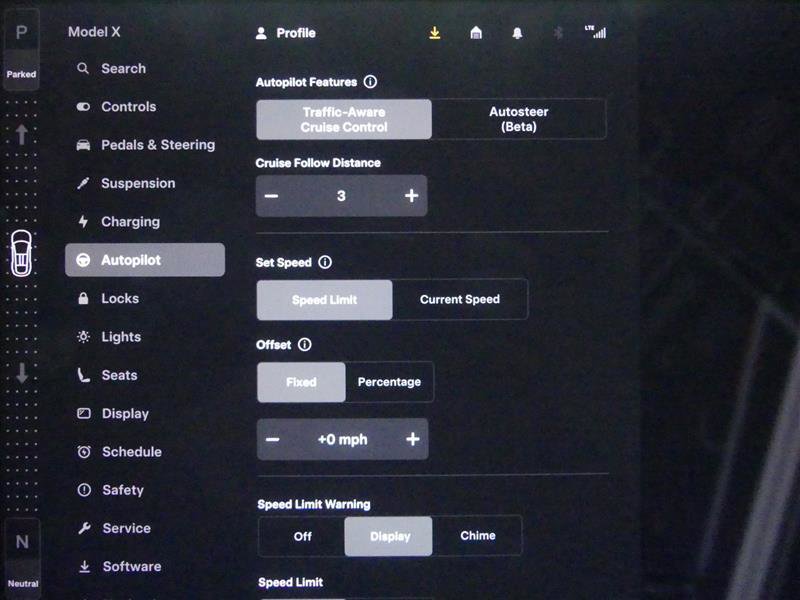Set Speed Limit Warning to Chime
This screenshot has height=600, width=800.
[477, 536]
